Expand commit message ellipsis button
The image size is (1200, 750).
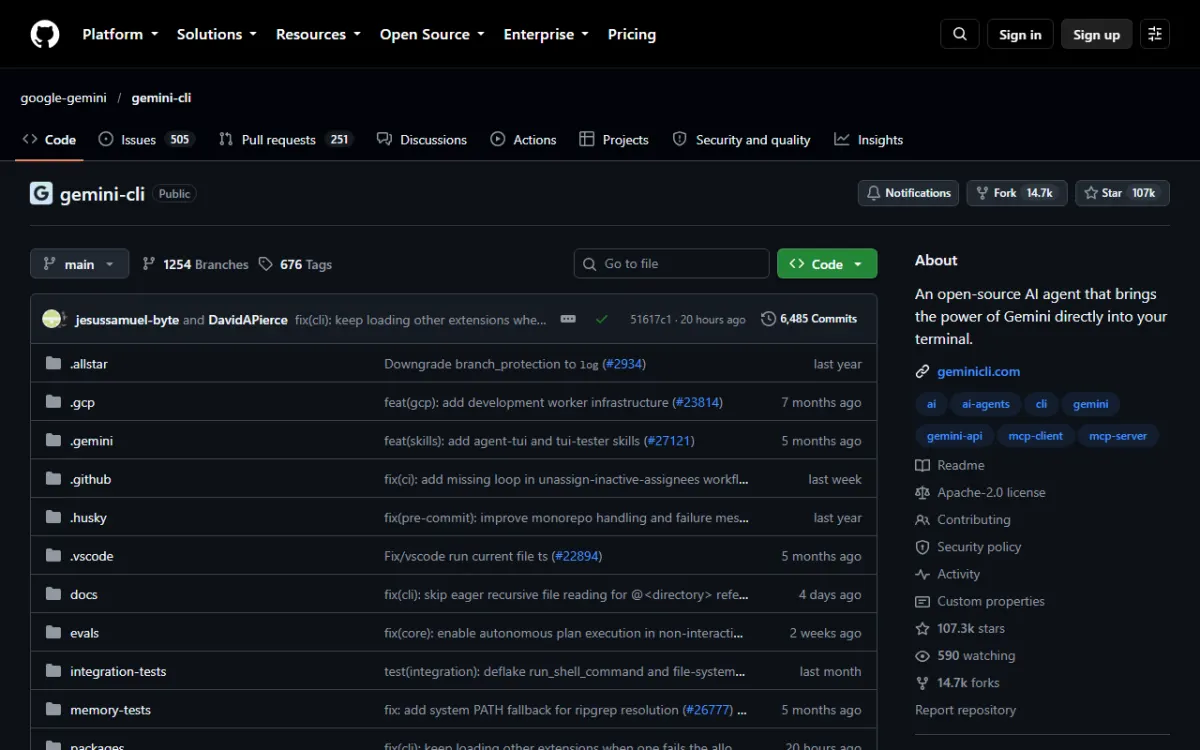[568, 319]
